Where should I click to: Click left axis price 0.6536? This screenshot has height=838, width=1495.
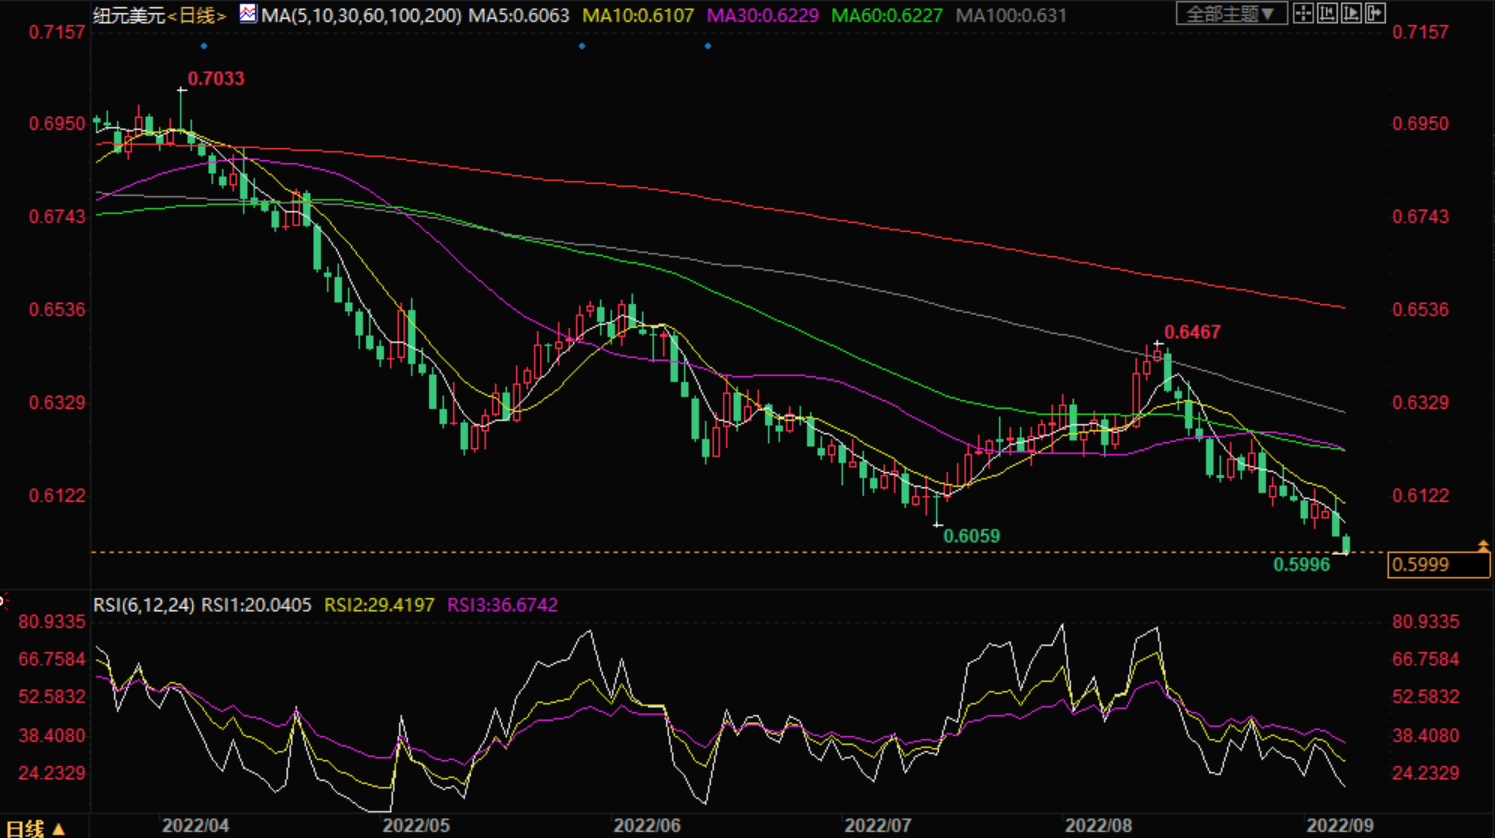coord(57,310)
